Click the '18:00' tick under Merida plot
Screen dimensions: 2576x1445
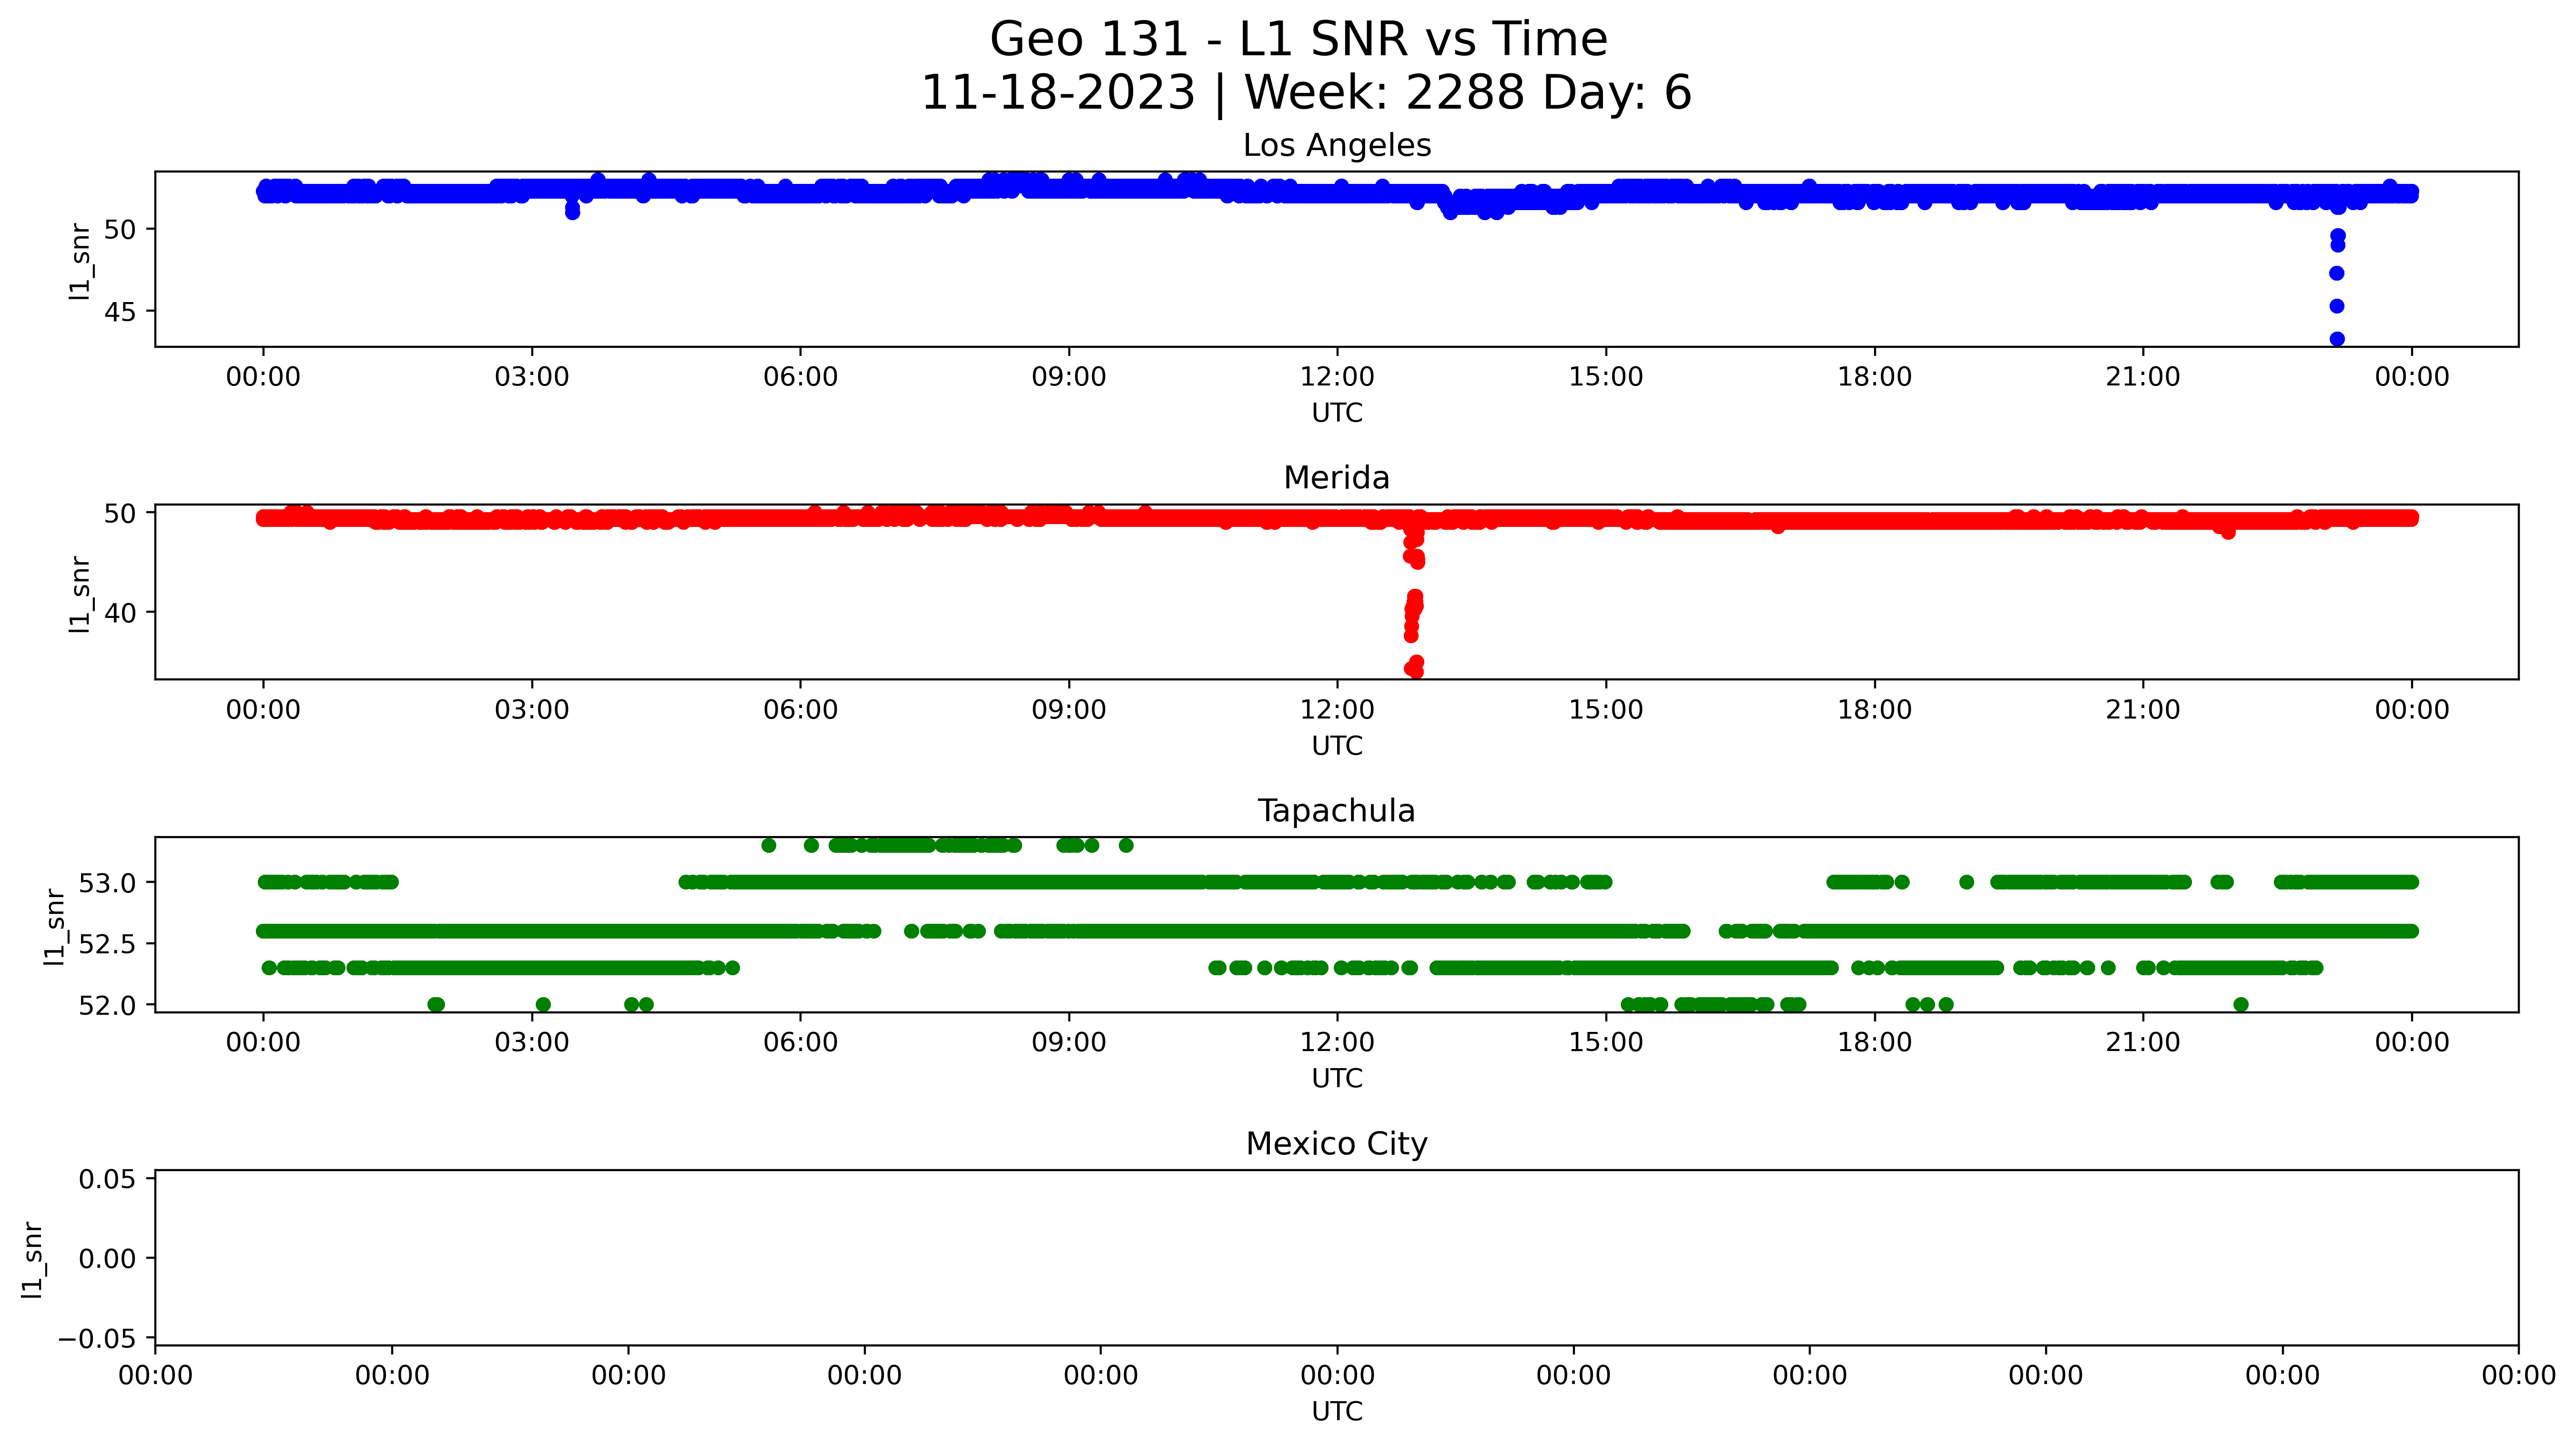pos(1874,711)
